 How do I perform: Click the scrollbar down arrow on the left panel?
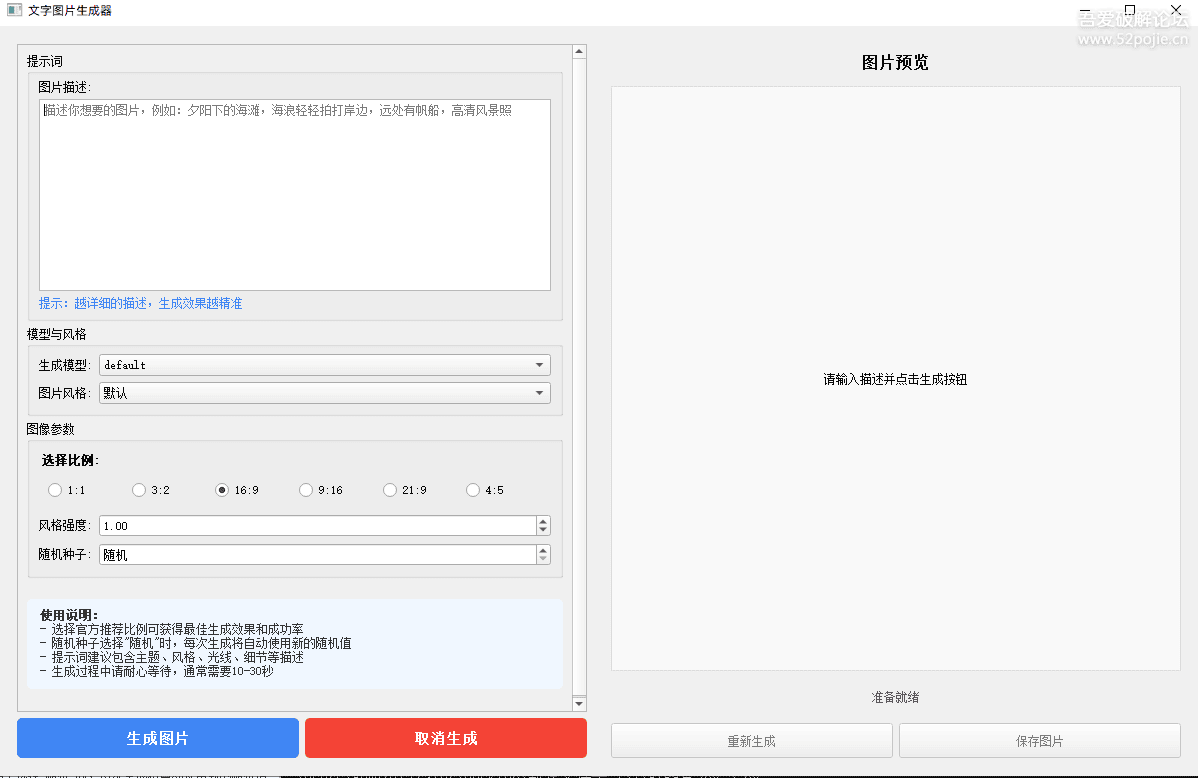tap(579, 703)
